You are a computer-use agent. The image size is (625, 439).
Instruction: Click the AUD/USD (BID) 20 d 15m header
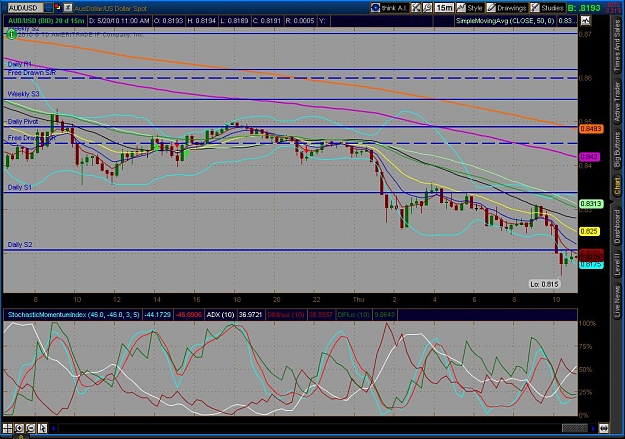coord(44,21)
